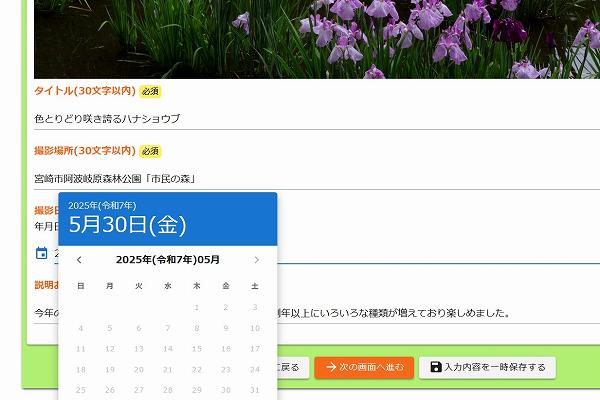Click the 水 weekday header
Image resolution: width=600 pixels, height=400 pixels.
pyautogui.click(x=168, y=286)
